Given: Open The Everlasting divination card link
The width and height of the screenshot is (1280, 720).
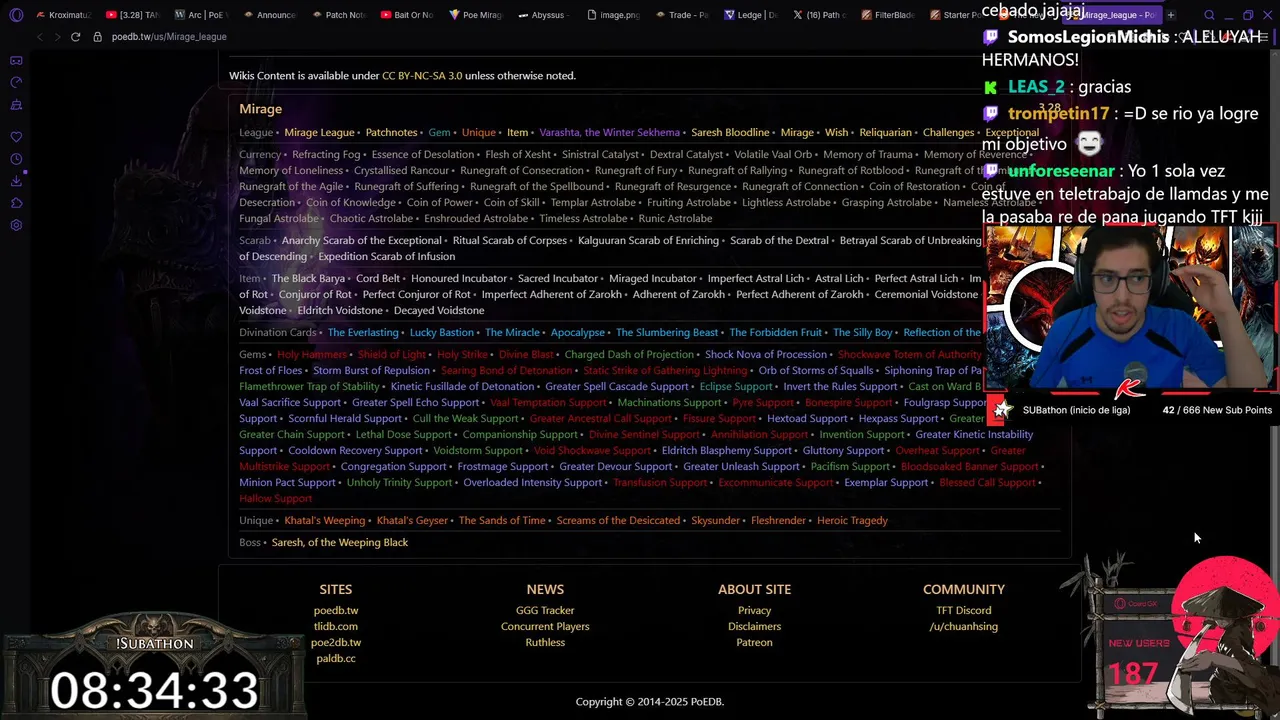Looking at the screenshot, I should (x=363, y=333).
